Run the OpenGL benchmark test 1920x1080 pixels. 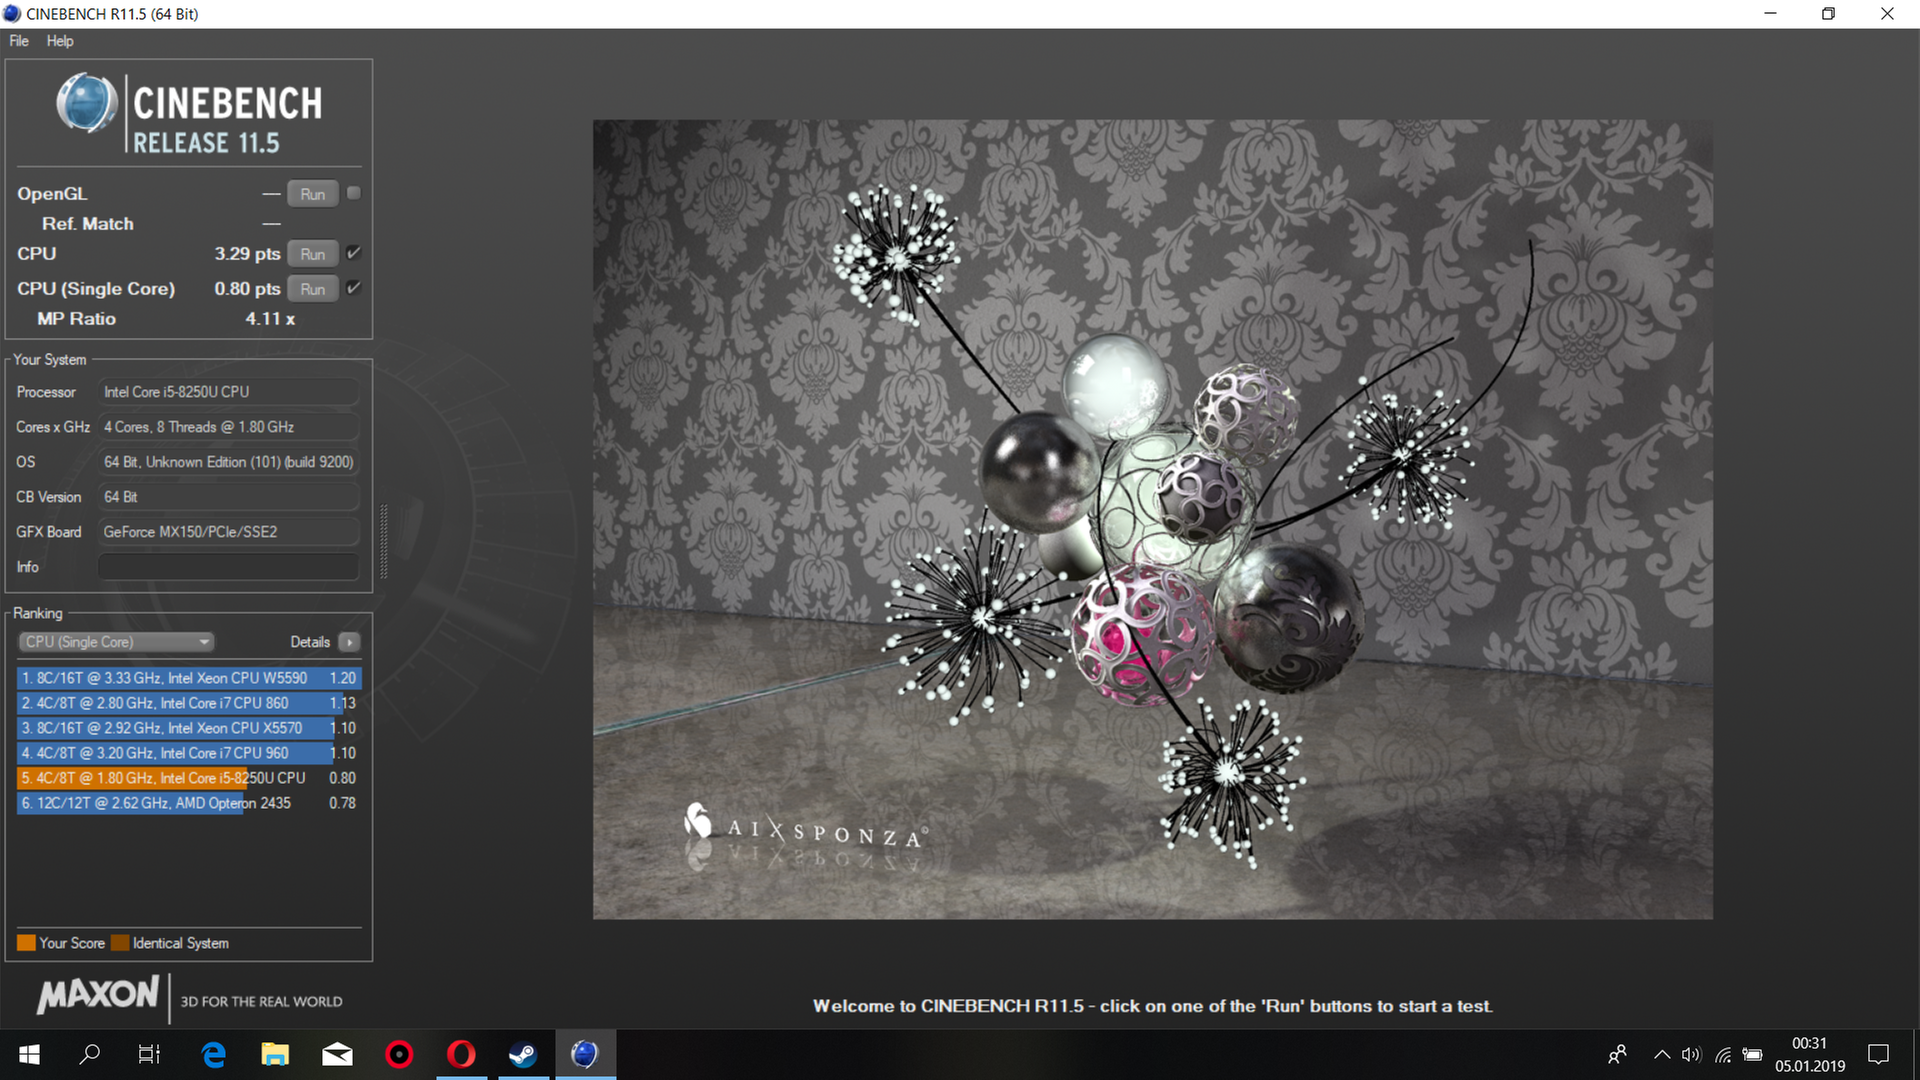pyautogui.click(x=313, y=194)
